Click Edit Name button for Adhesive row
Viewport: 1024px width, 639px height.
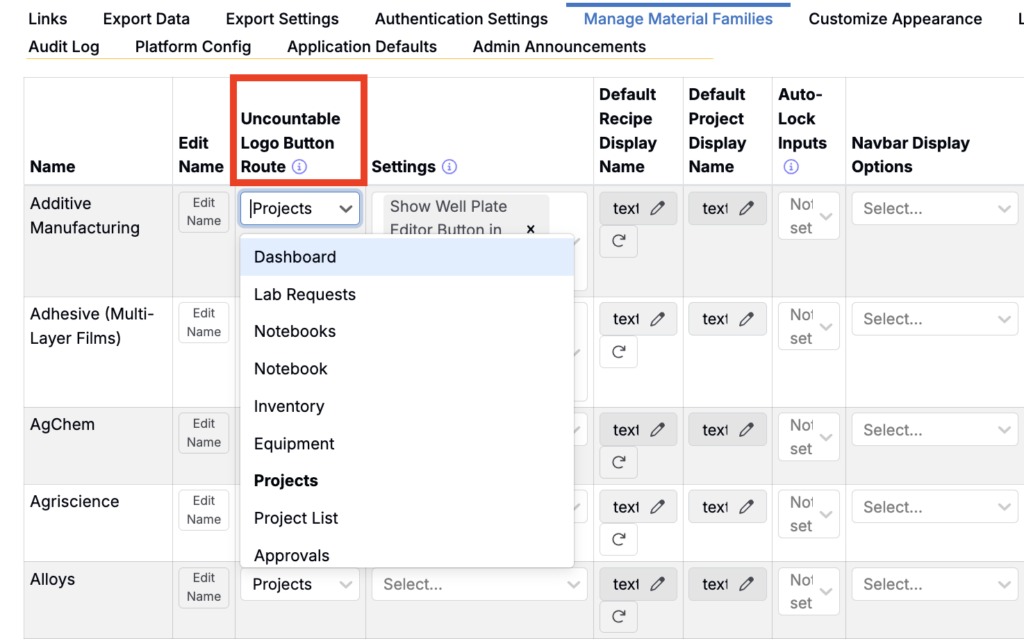(x=204, y=322)
